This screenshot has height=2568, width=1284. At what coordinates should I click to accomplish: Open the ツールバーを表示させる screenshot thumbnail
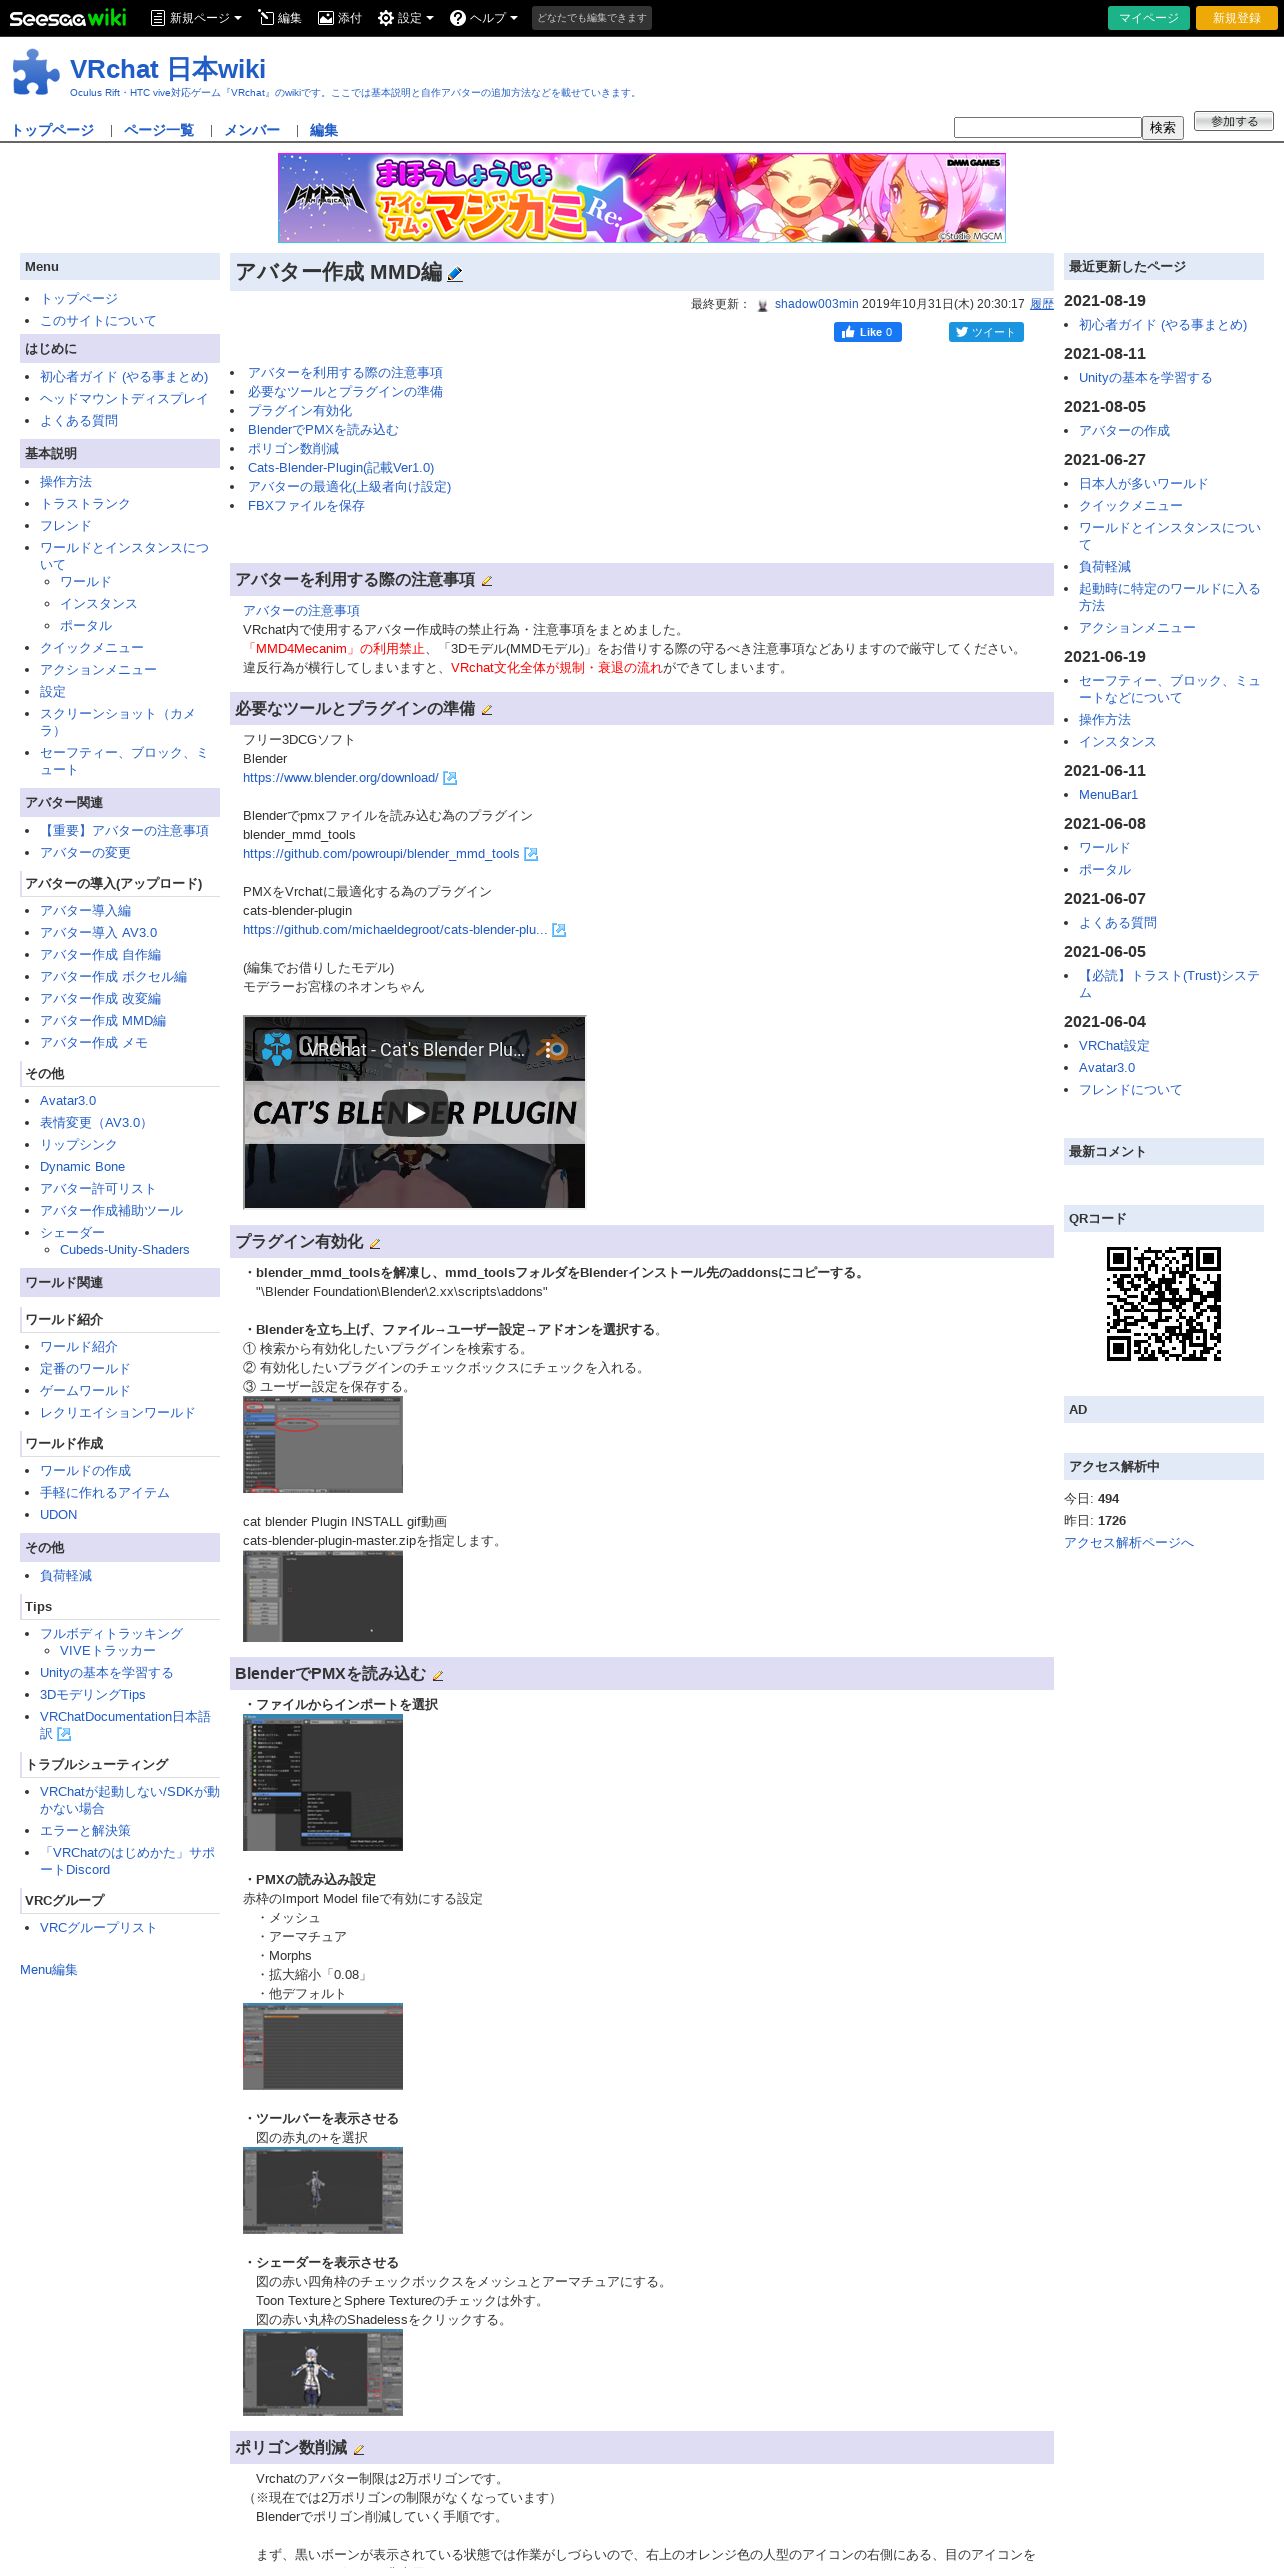pos(323,2190)
